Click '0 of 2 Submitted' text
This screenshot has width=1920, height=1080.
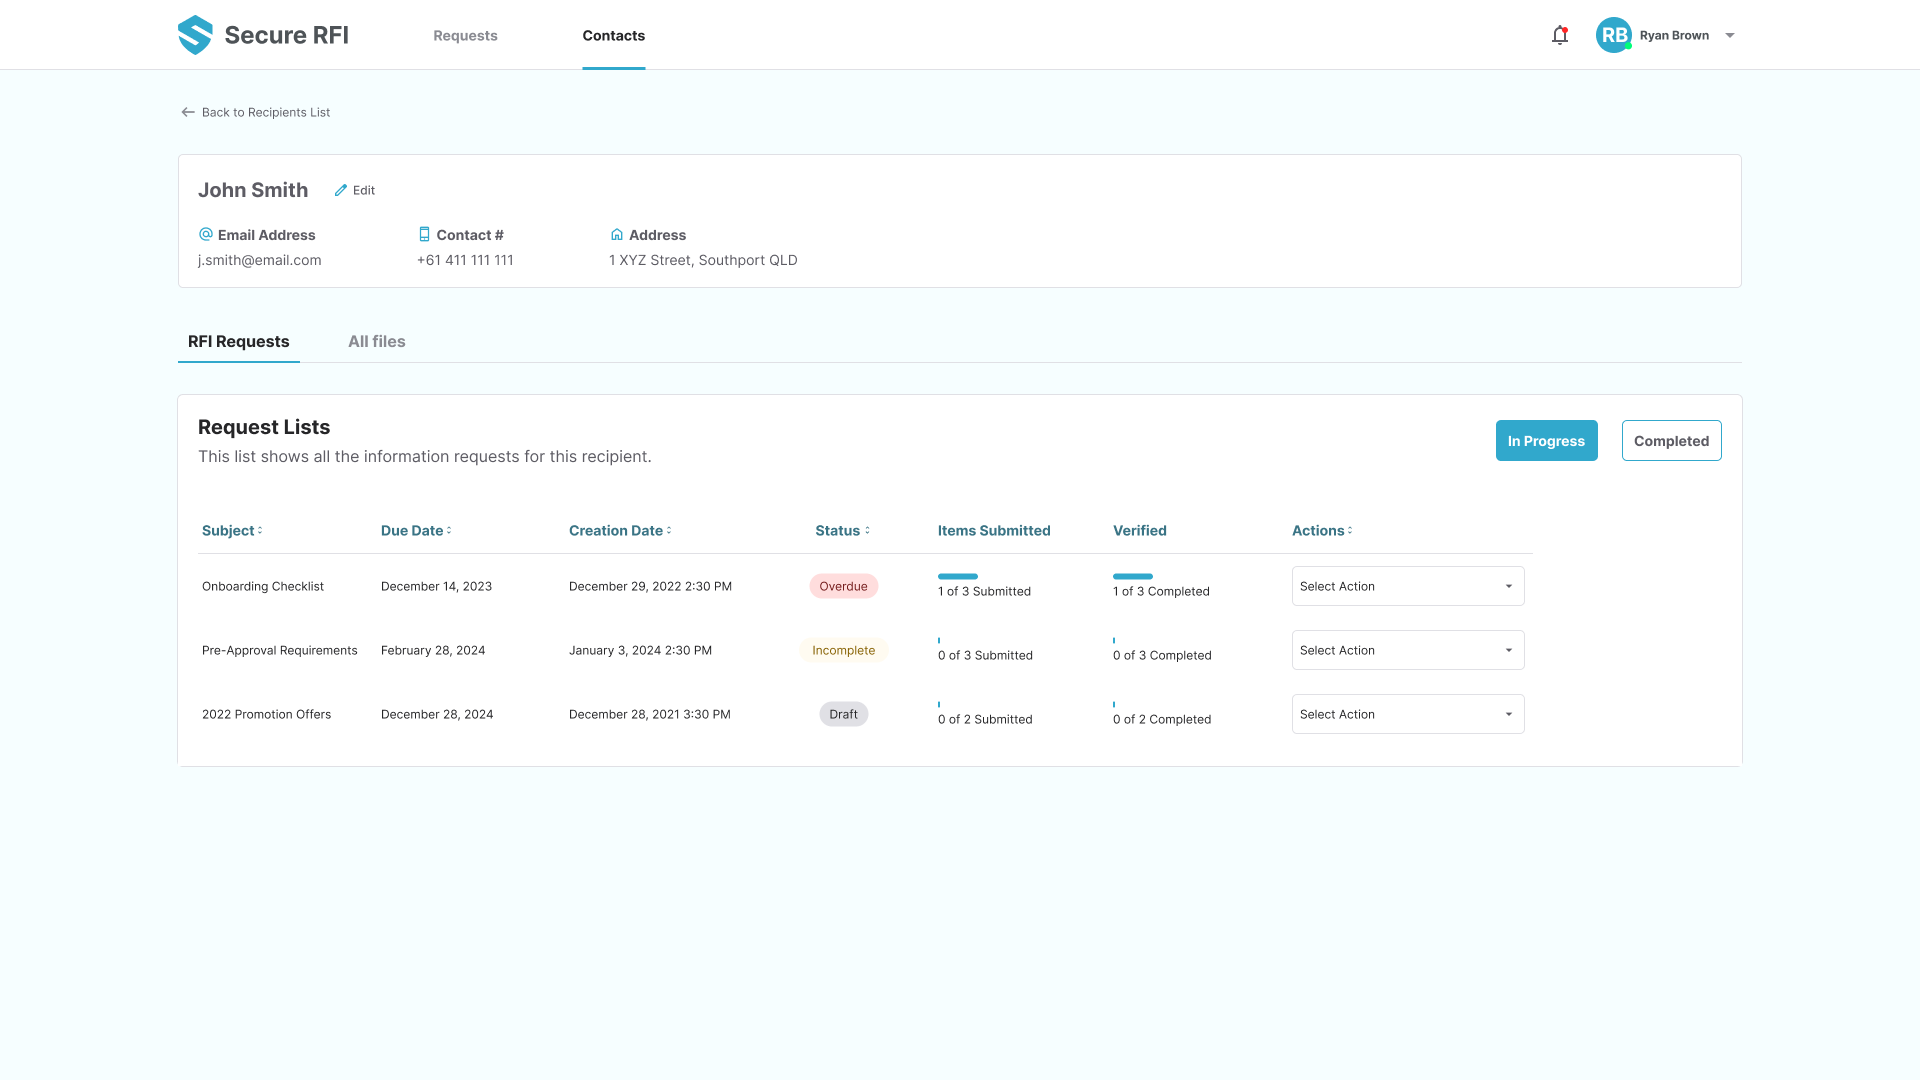click(985, 719)
